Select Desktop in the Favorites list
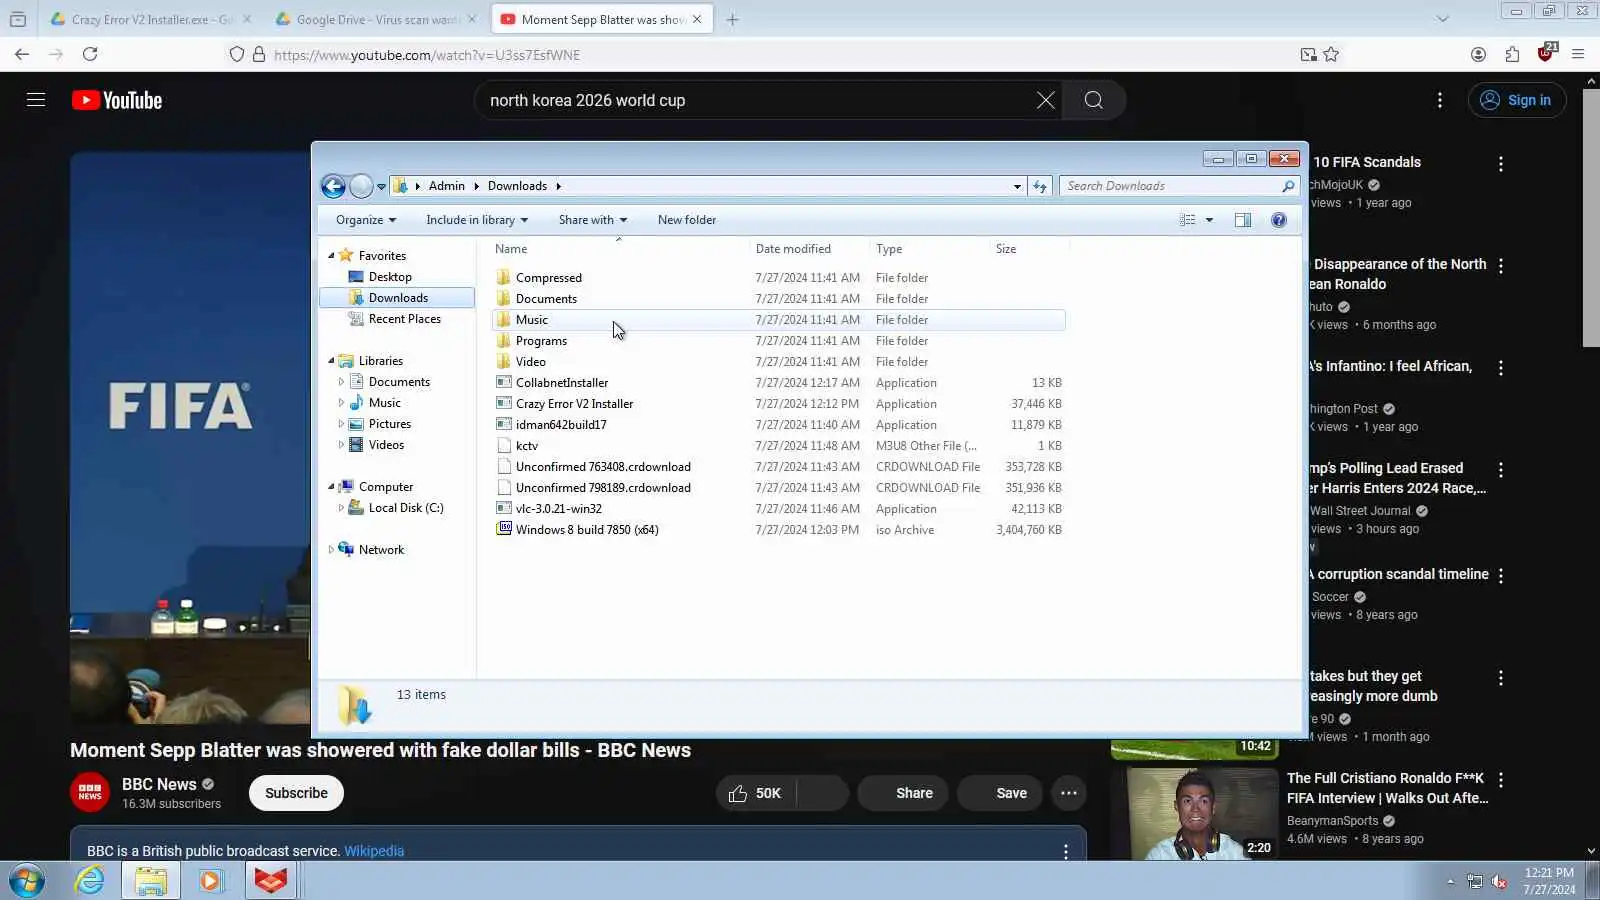The width and height of the screenshot is (1600, 900). click(x=390, y=277)
